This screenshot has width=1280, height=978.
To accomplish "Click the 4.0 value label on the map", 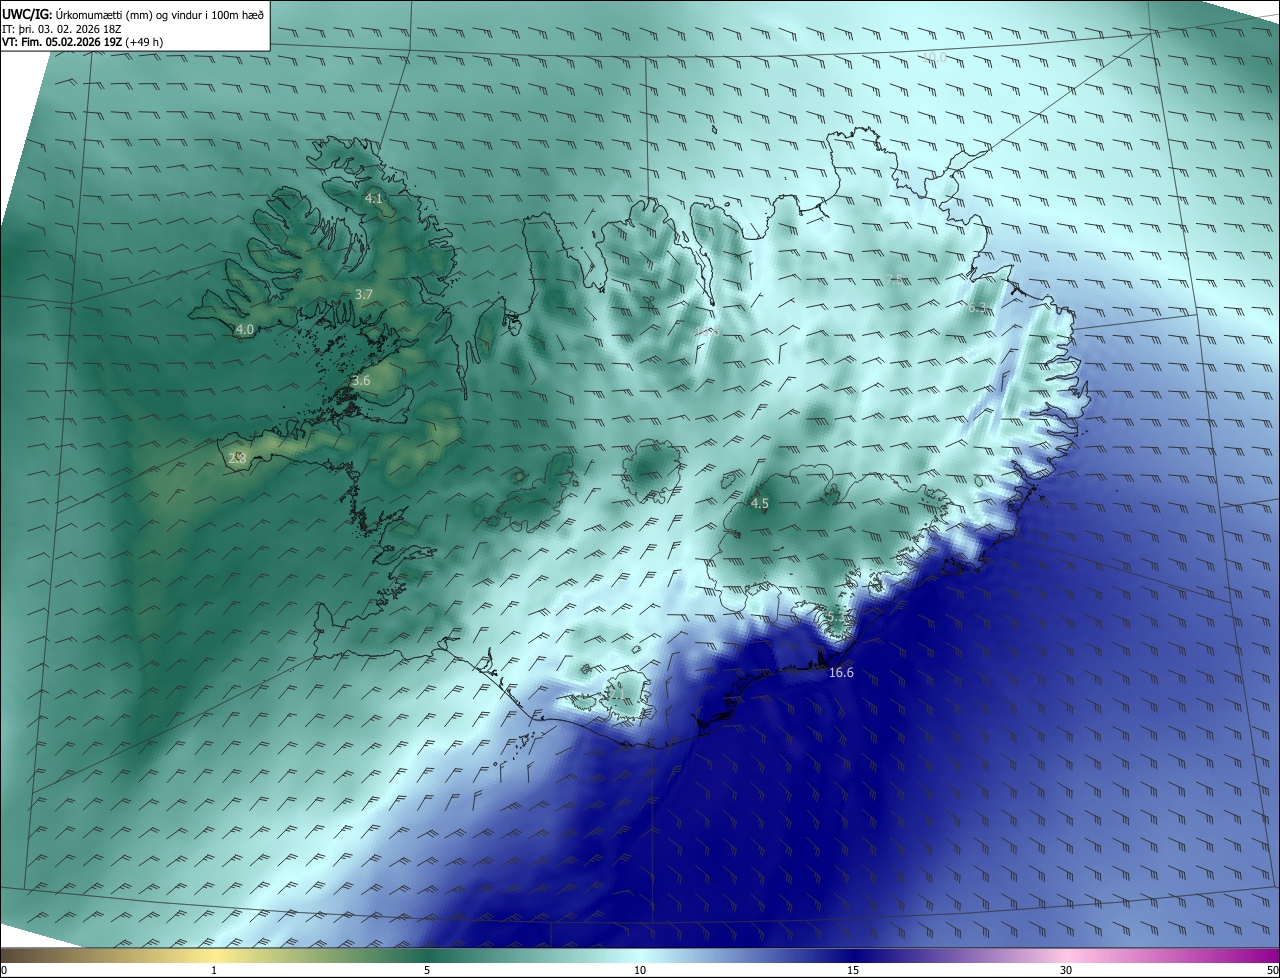I will 245,329.
